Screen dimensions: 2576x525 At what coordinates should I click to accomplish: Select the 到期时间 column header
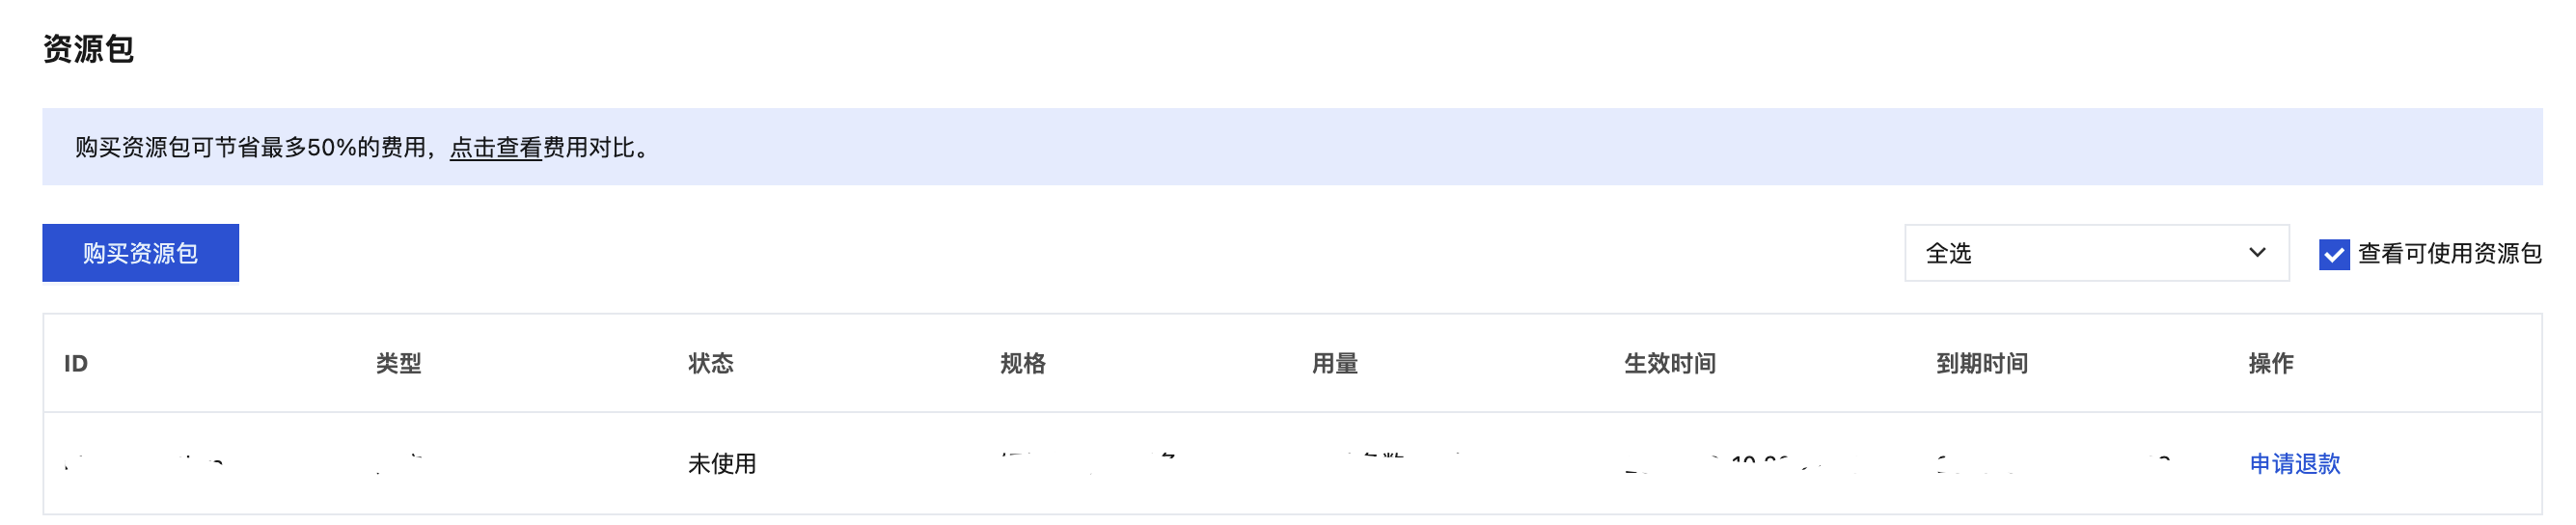point(1982,364)
